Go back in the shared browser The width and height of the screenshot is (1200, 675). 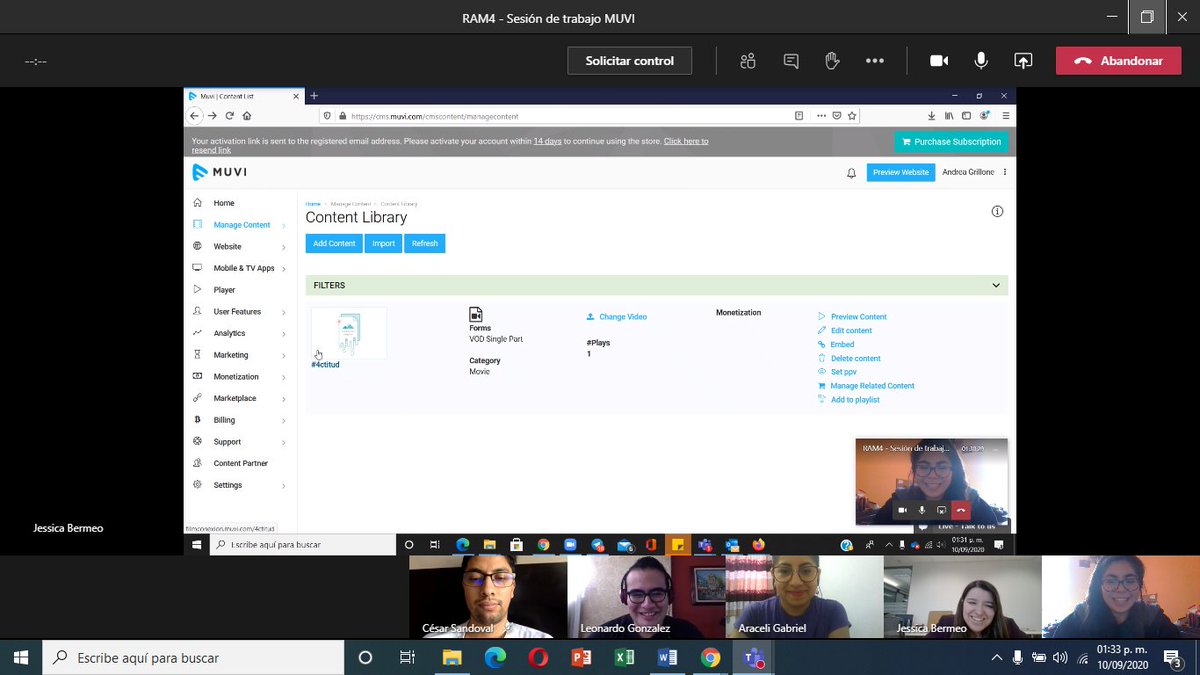tap(195, 116)
